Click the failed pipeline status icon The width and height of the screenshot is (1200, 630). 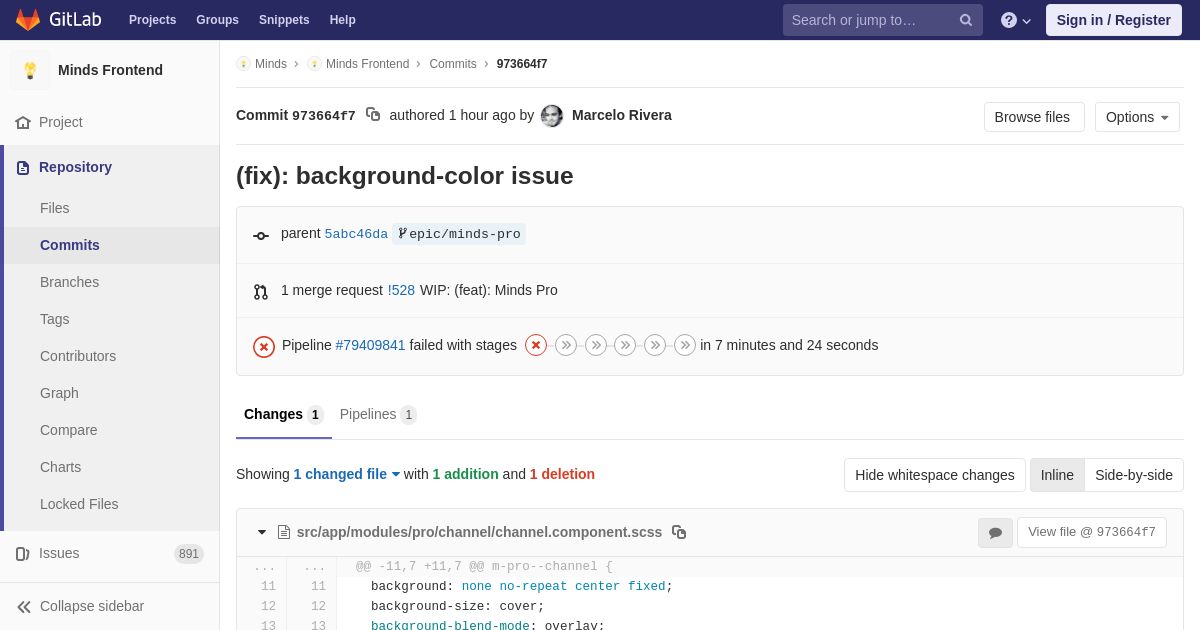(x=264, y=346)
